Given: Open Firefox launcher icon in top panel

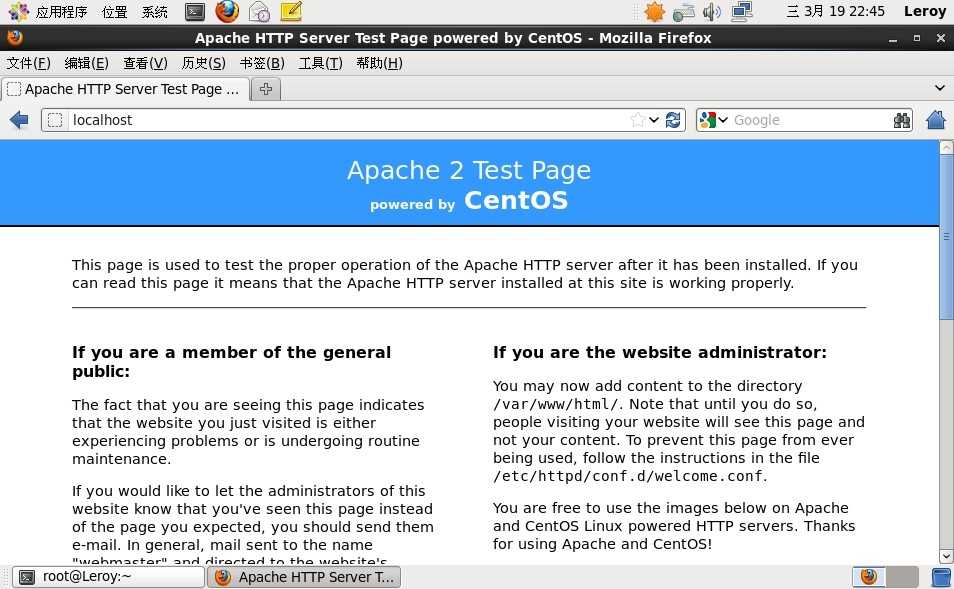Looking at the screenshot, I should [227, 12].
